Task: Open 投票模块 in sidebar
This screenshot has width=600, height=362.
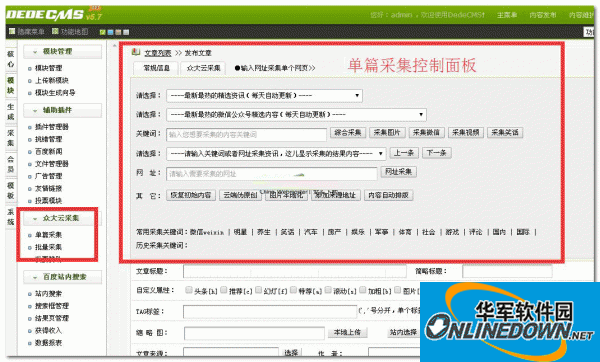Action: tap(49, 201)
